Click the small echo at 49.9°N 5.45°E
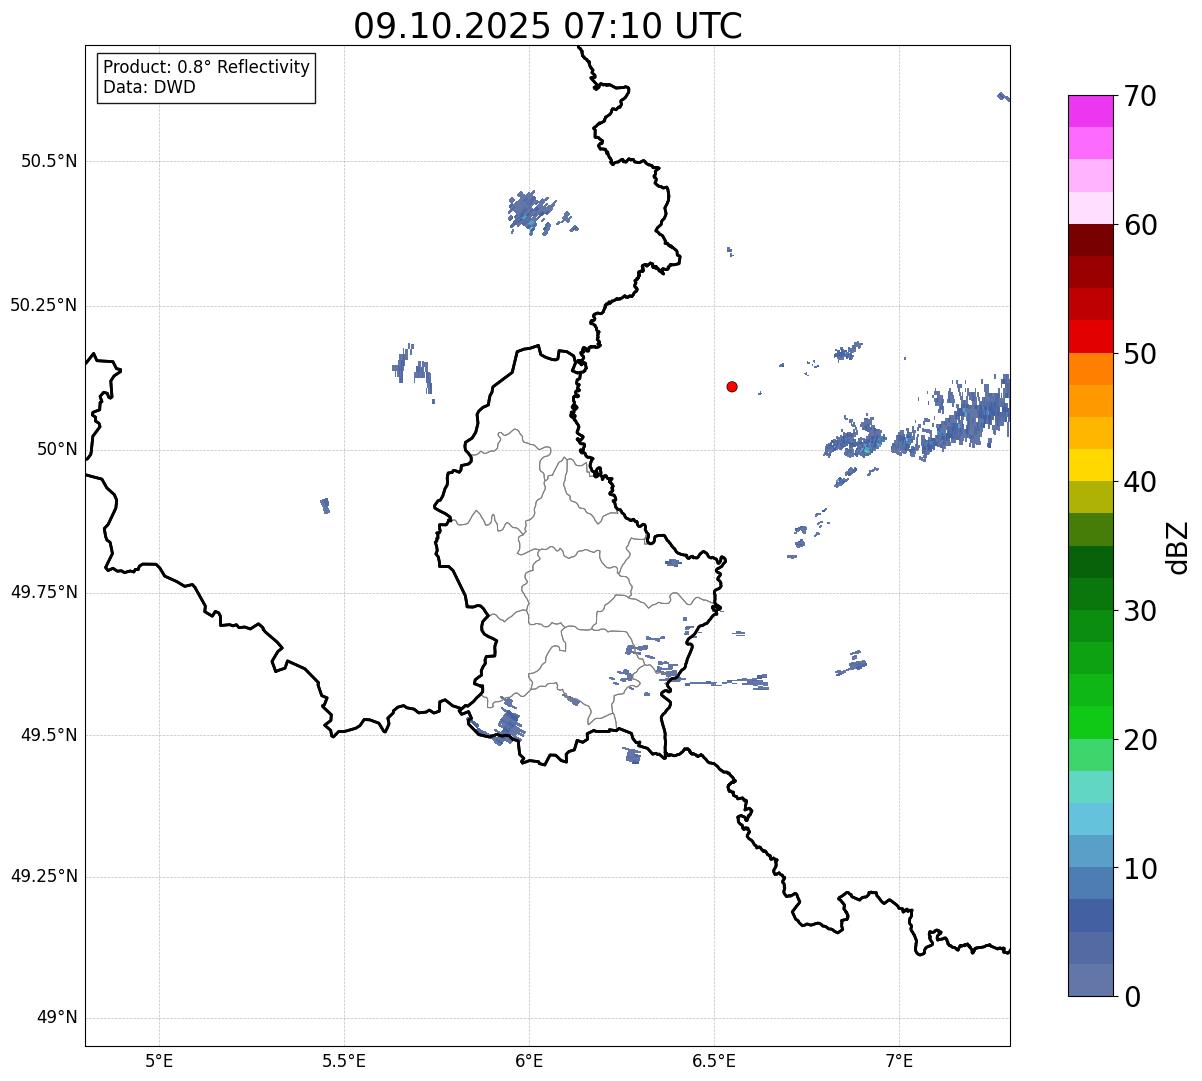Viewport: 1202px width, 1081px height. pyautogui.click(x=325, y=505)
